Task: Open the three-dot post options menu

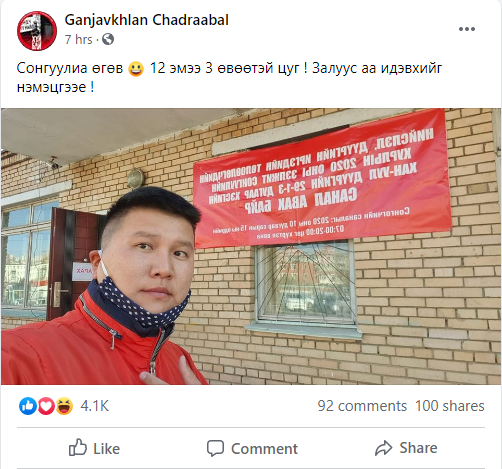Action: click(467, 29)
